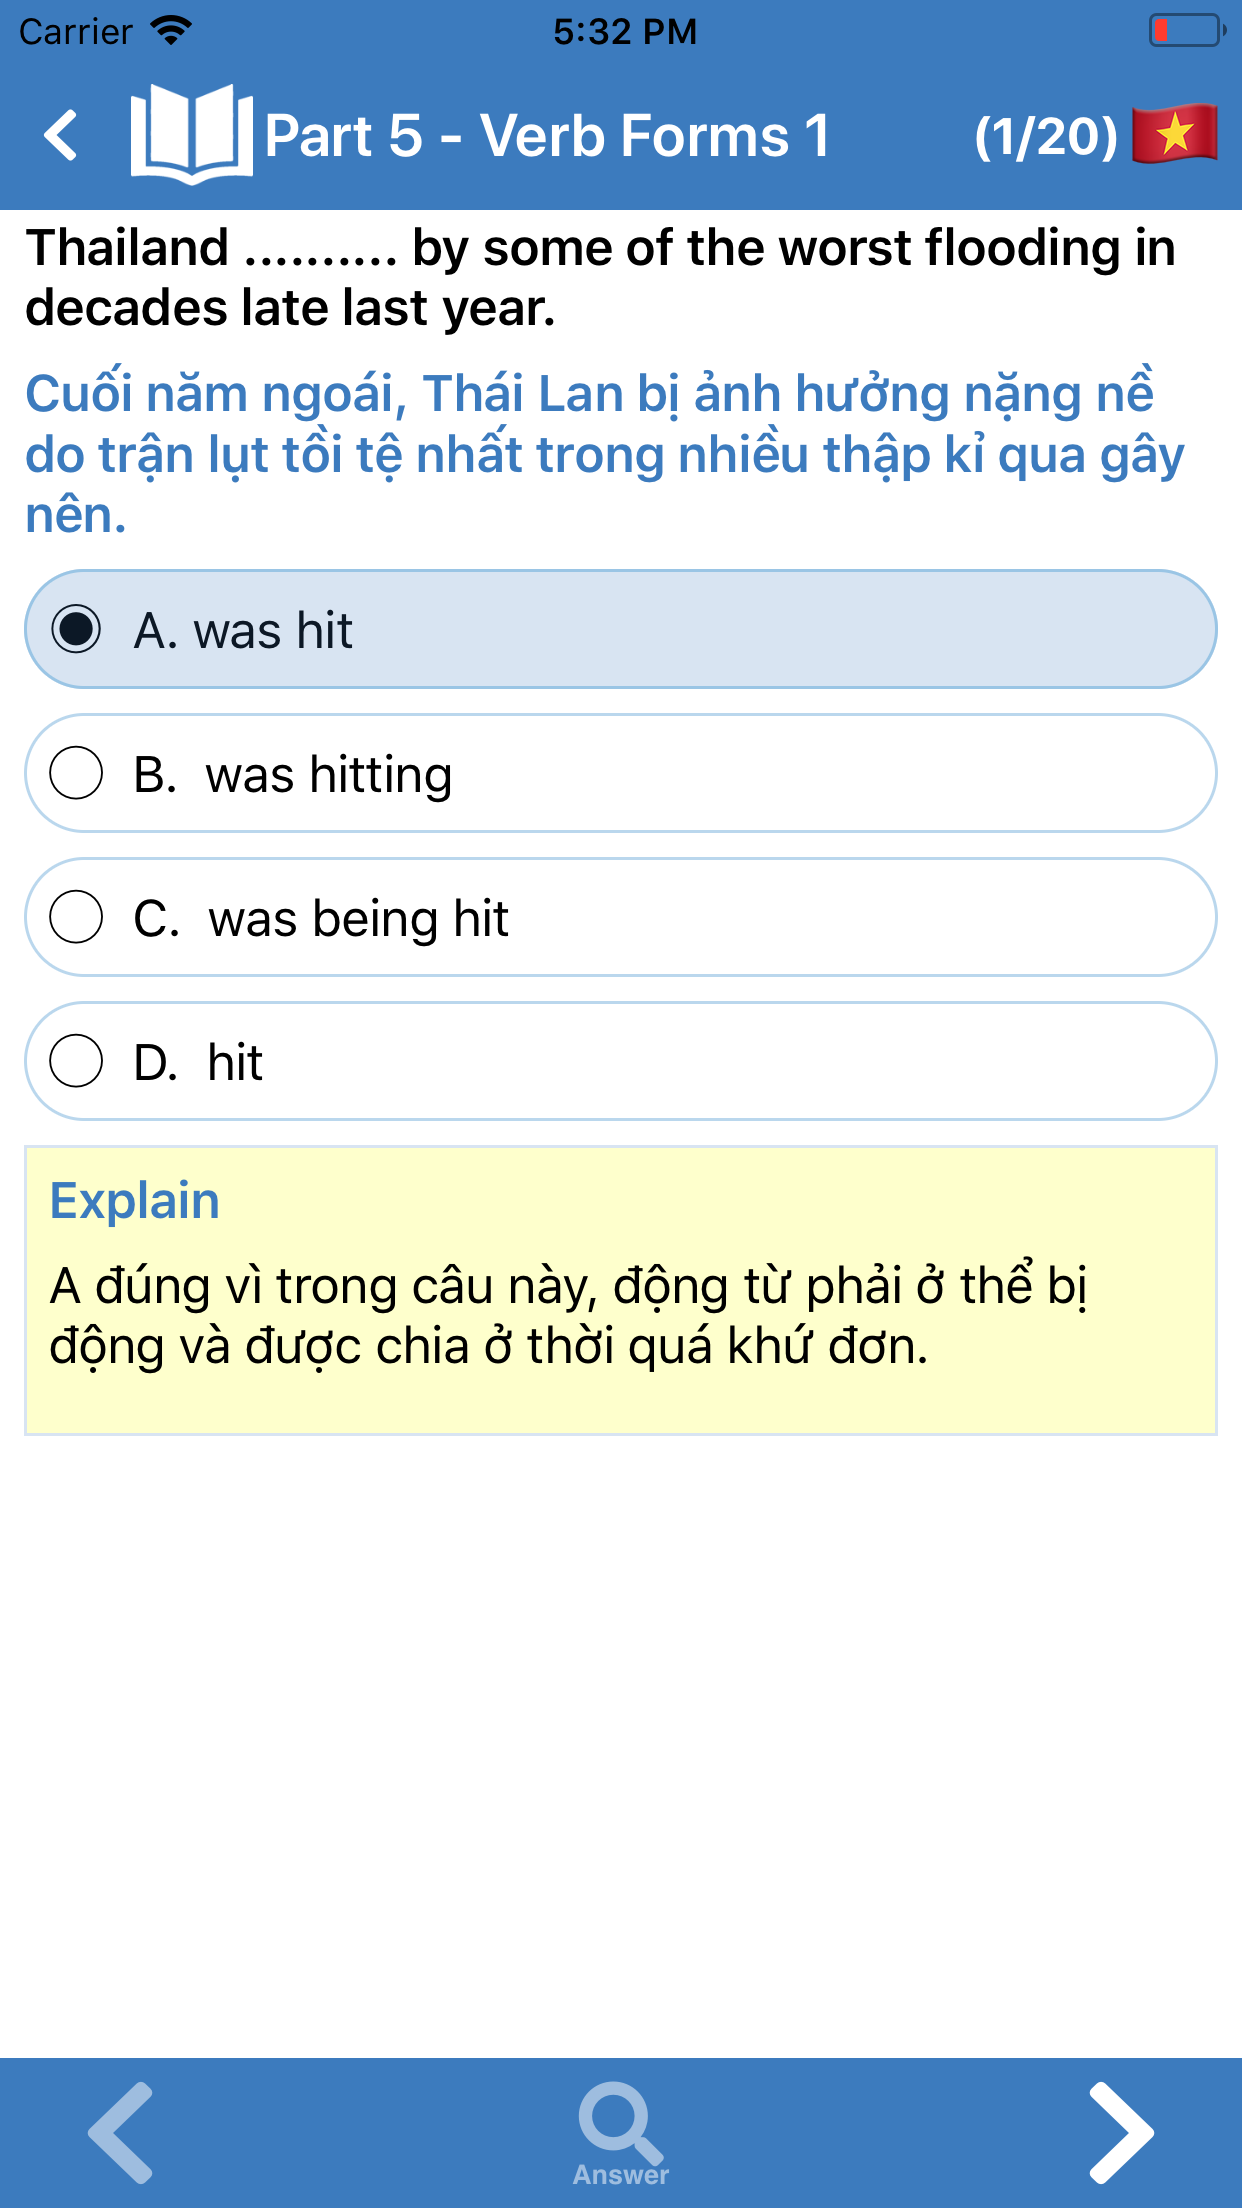The image size is (1242, 2208).
Task: Tap the Carrier label in status bar
Action: [x=76, y=31]
